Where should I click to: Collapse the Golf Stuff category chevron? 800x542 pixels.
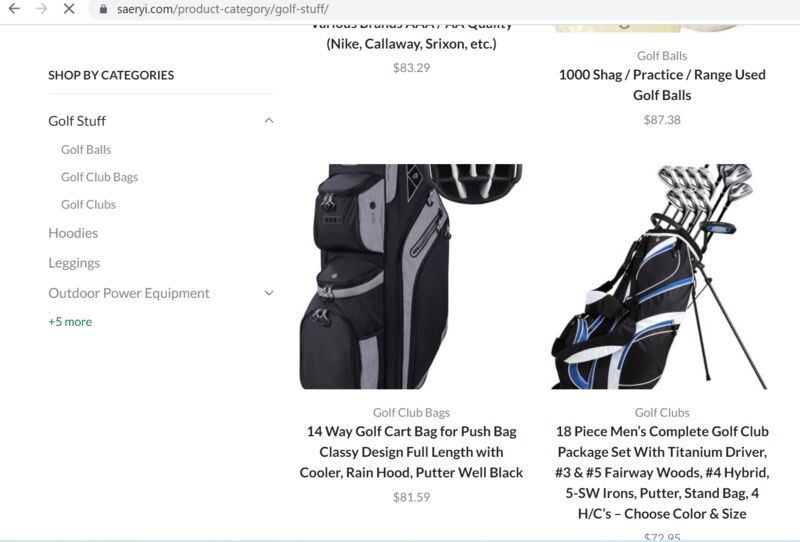click(269, 121)
